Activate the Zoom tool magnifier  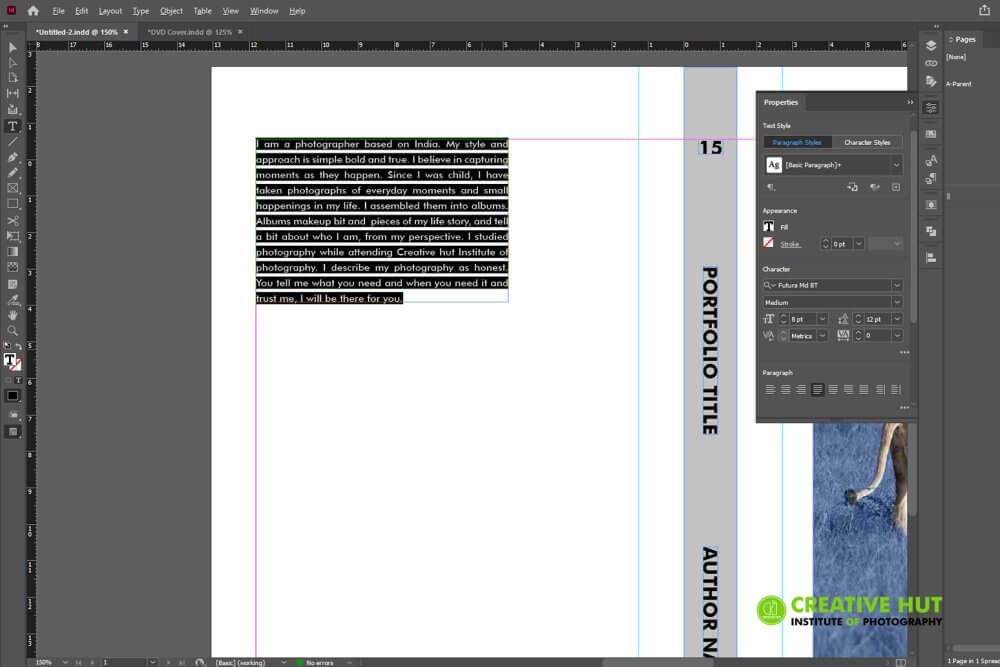(12, 331)
